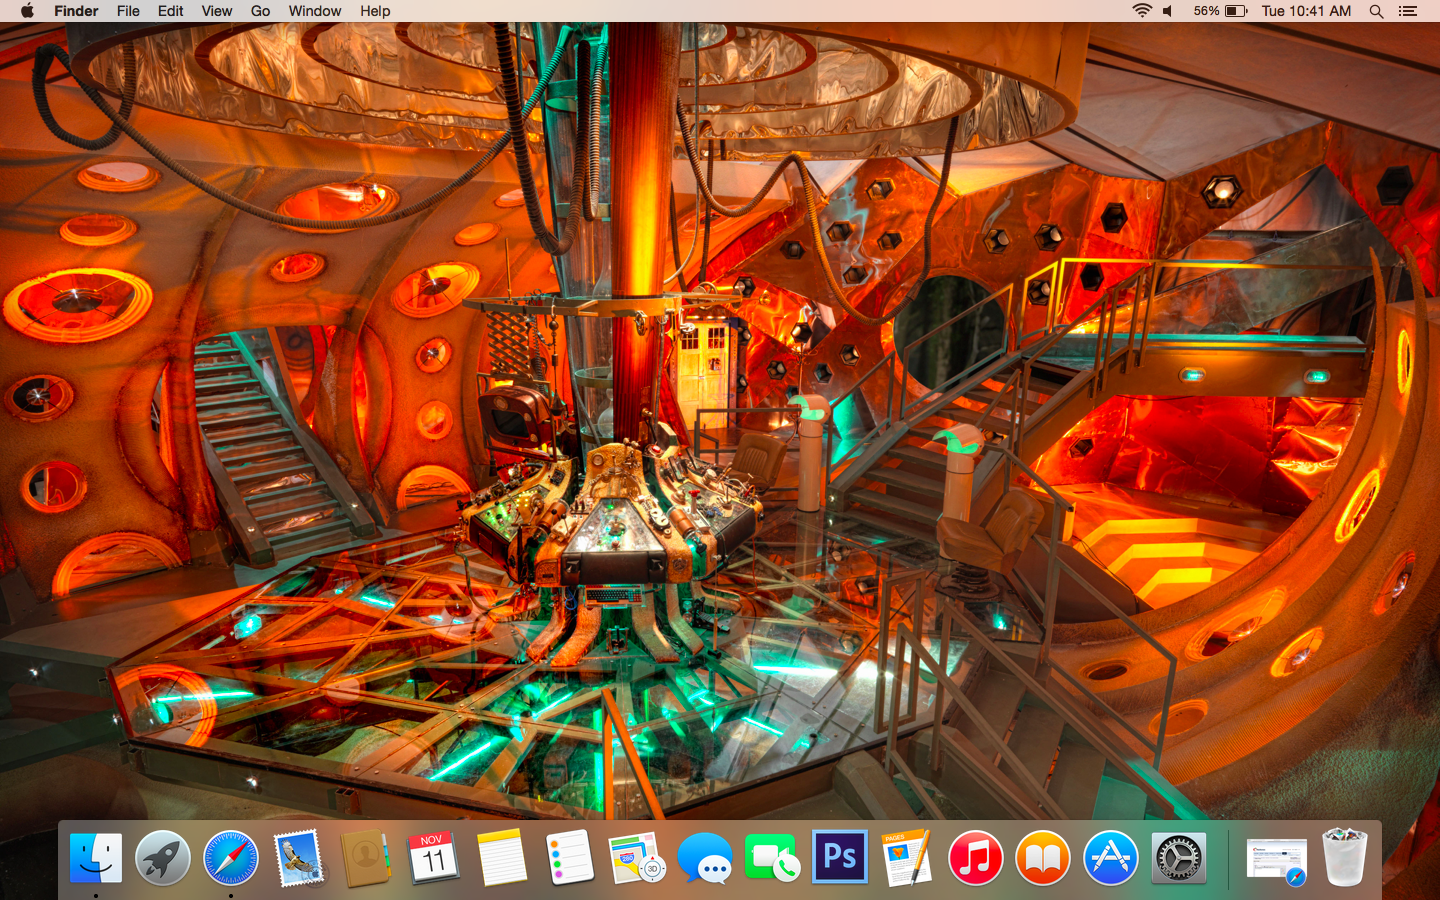The image size is (1440, 900).
Task: Open Contacts book icon in dock
Action: pos(366,858)
